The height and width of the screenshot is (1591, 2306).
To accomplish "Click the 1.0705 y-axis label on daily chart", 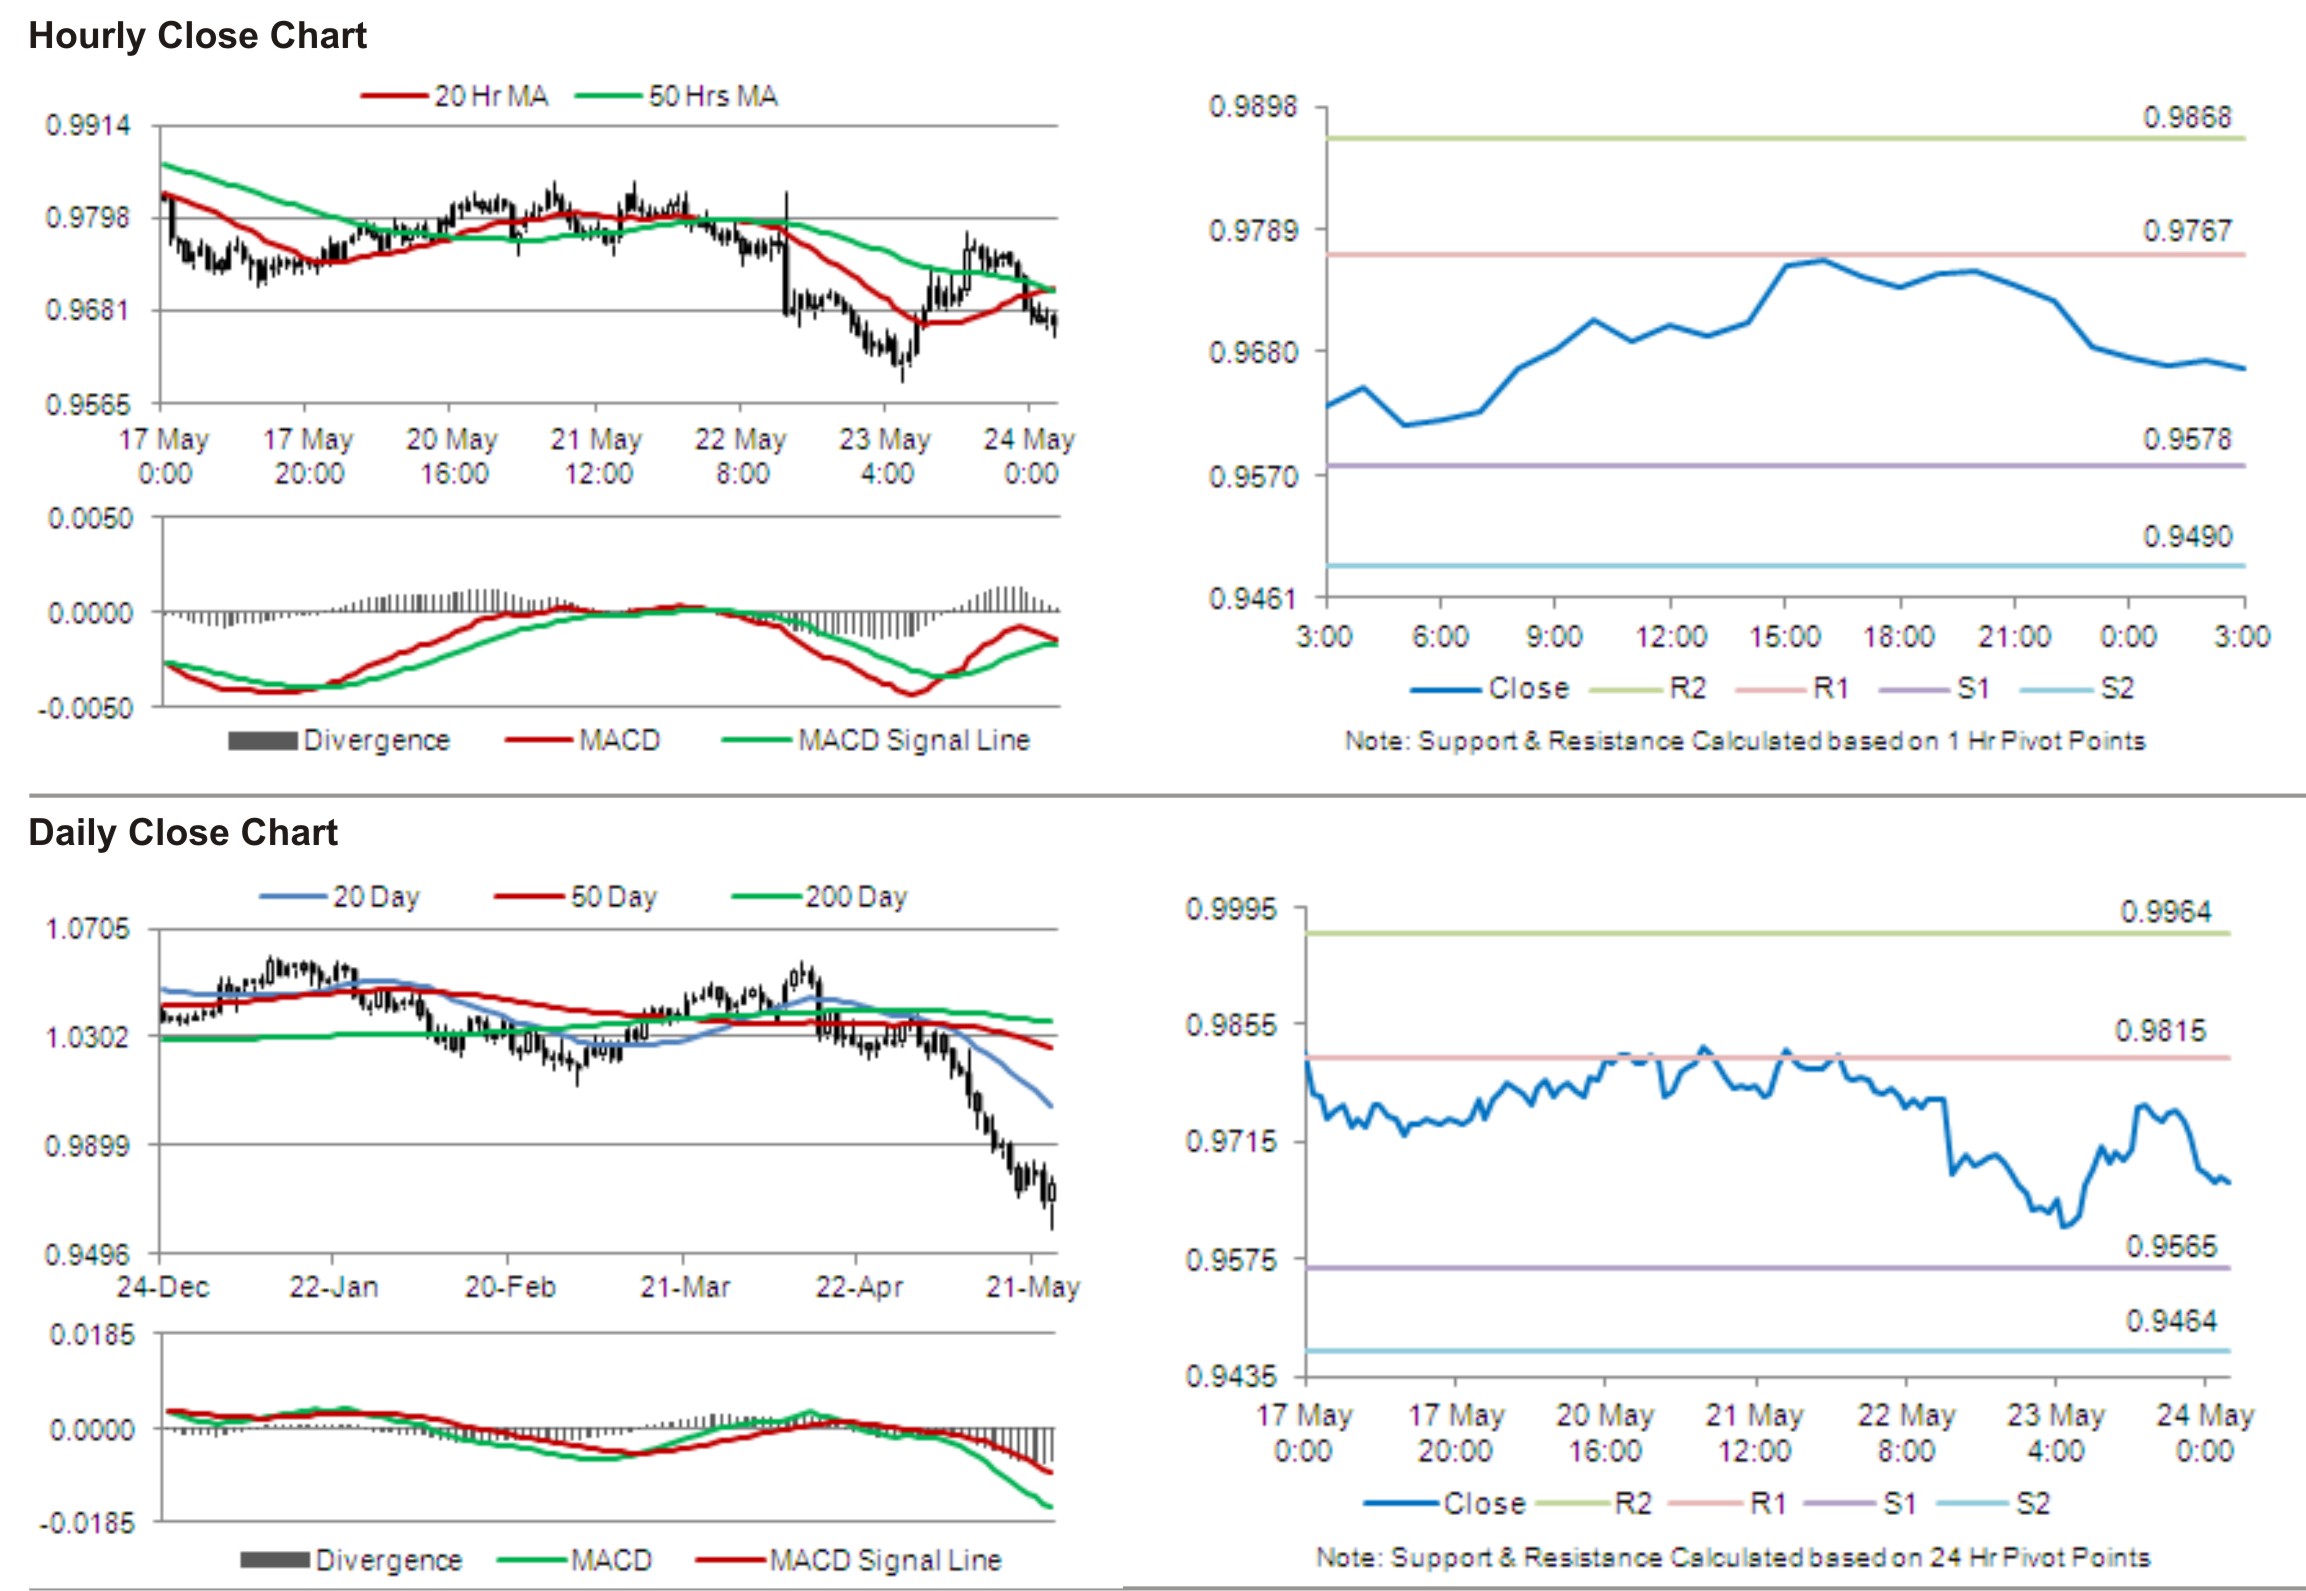I will (x=88, y=929).
